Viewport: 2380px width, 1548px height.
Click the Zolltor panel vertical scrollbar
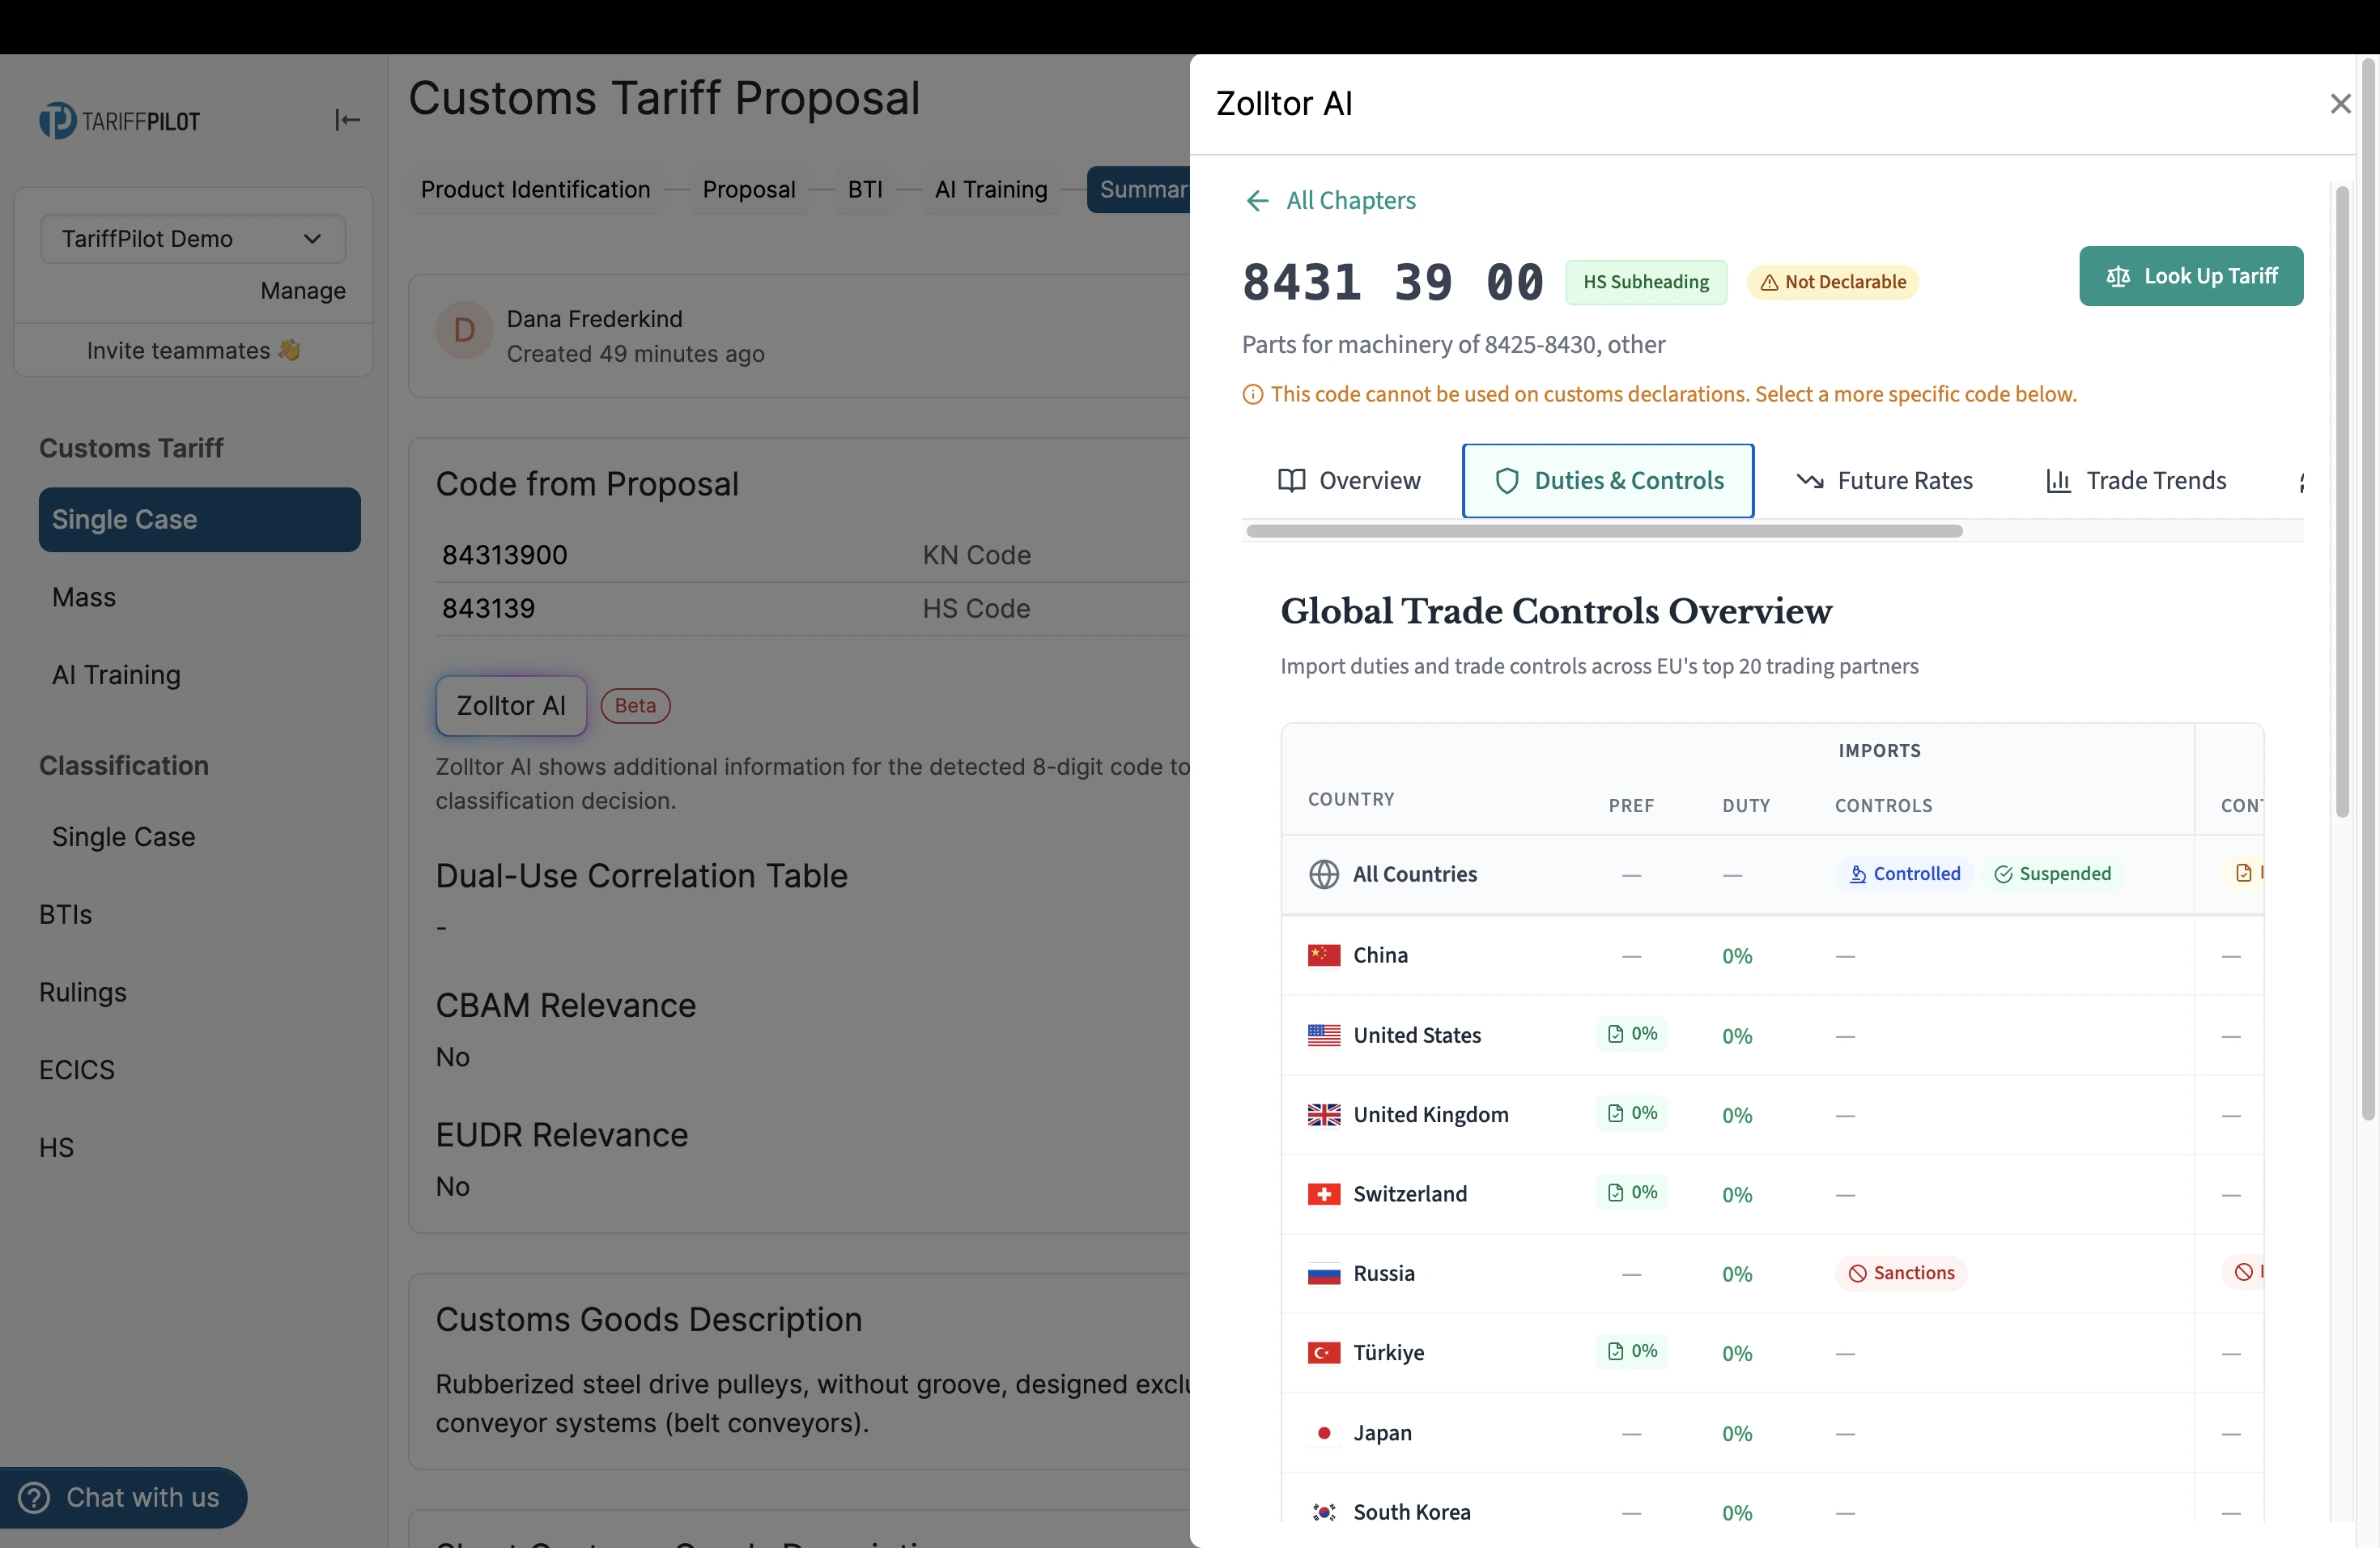tap(2341, 500)
